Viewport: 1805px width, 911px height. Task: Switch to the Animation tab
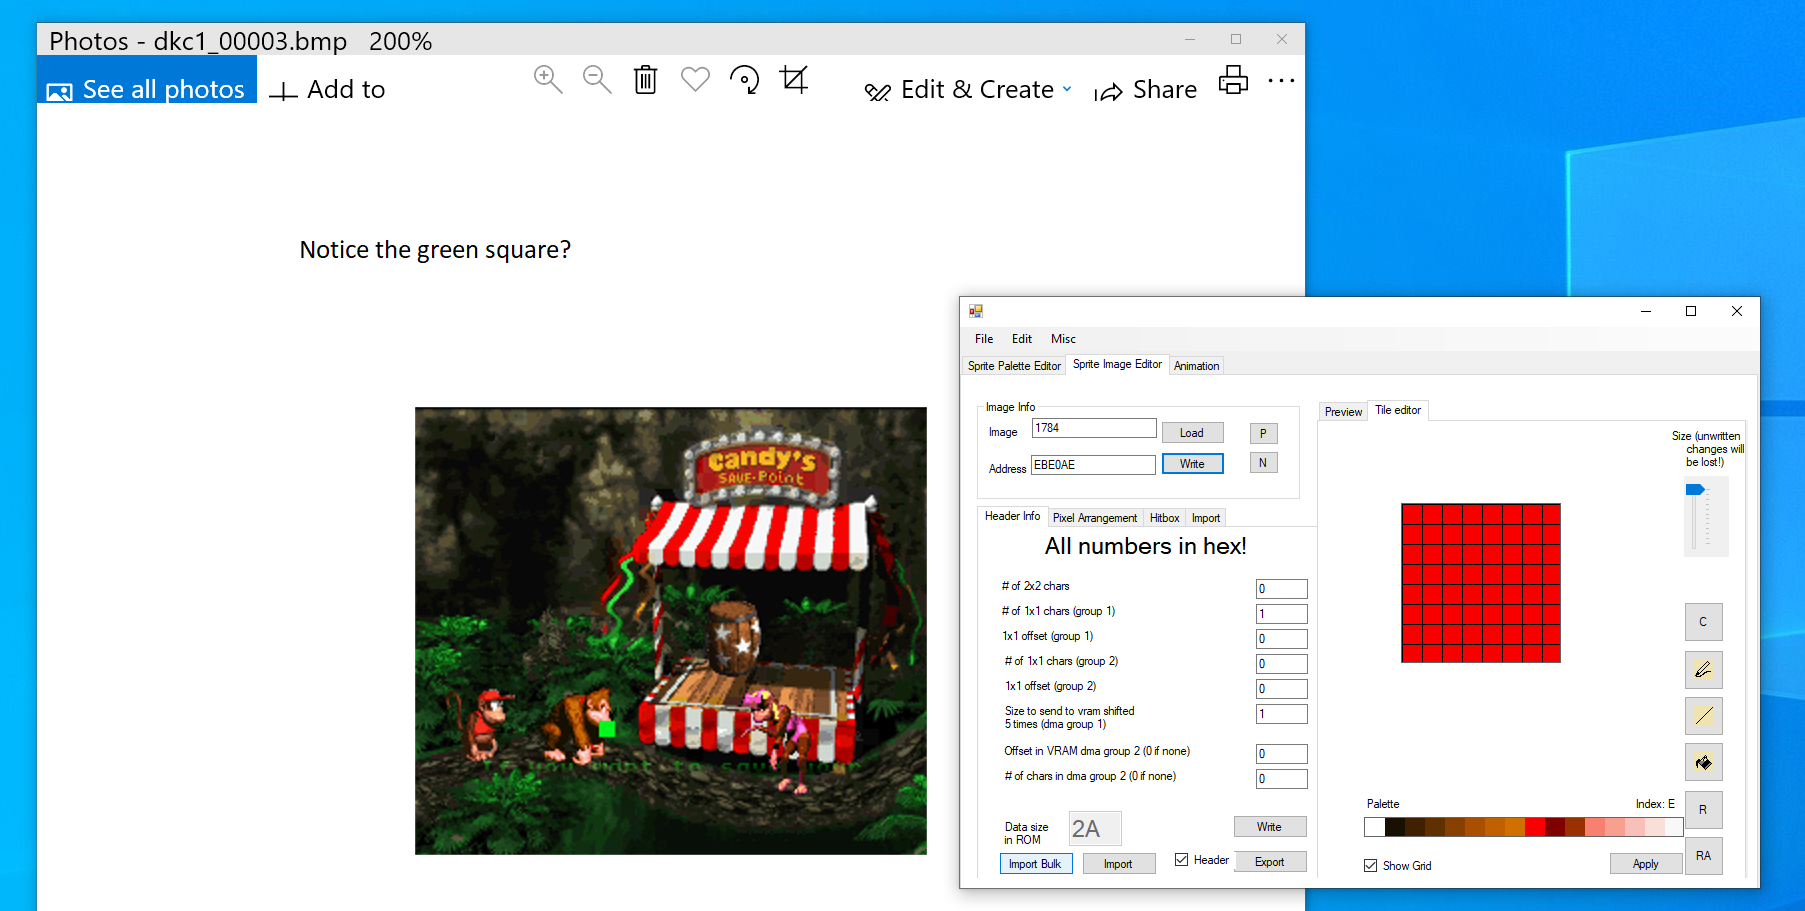1196,366
